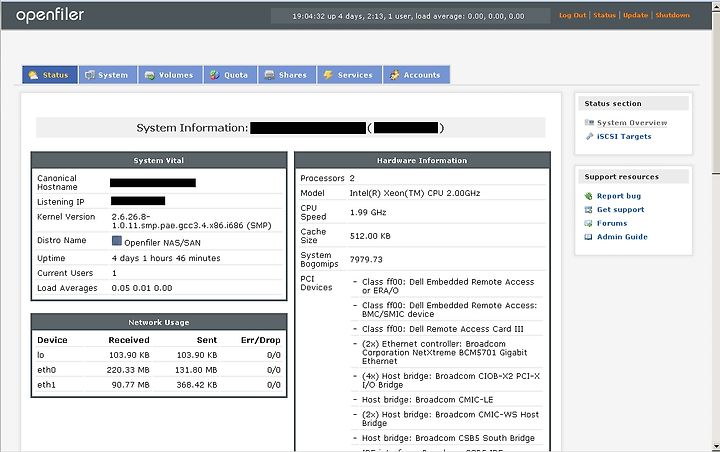Viewport: 720px width, 452px height.
Task: Click the 'Err/Drop' column header
Action: coord(260,340)
